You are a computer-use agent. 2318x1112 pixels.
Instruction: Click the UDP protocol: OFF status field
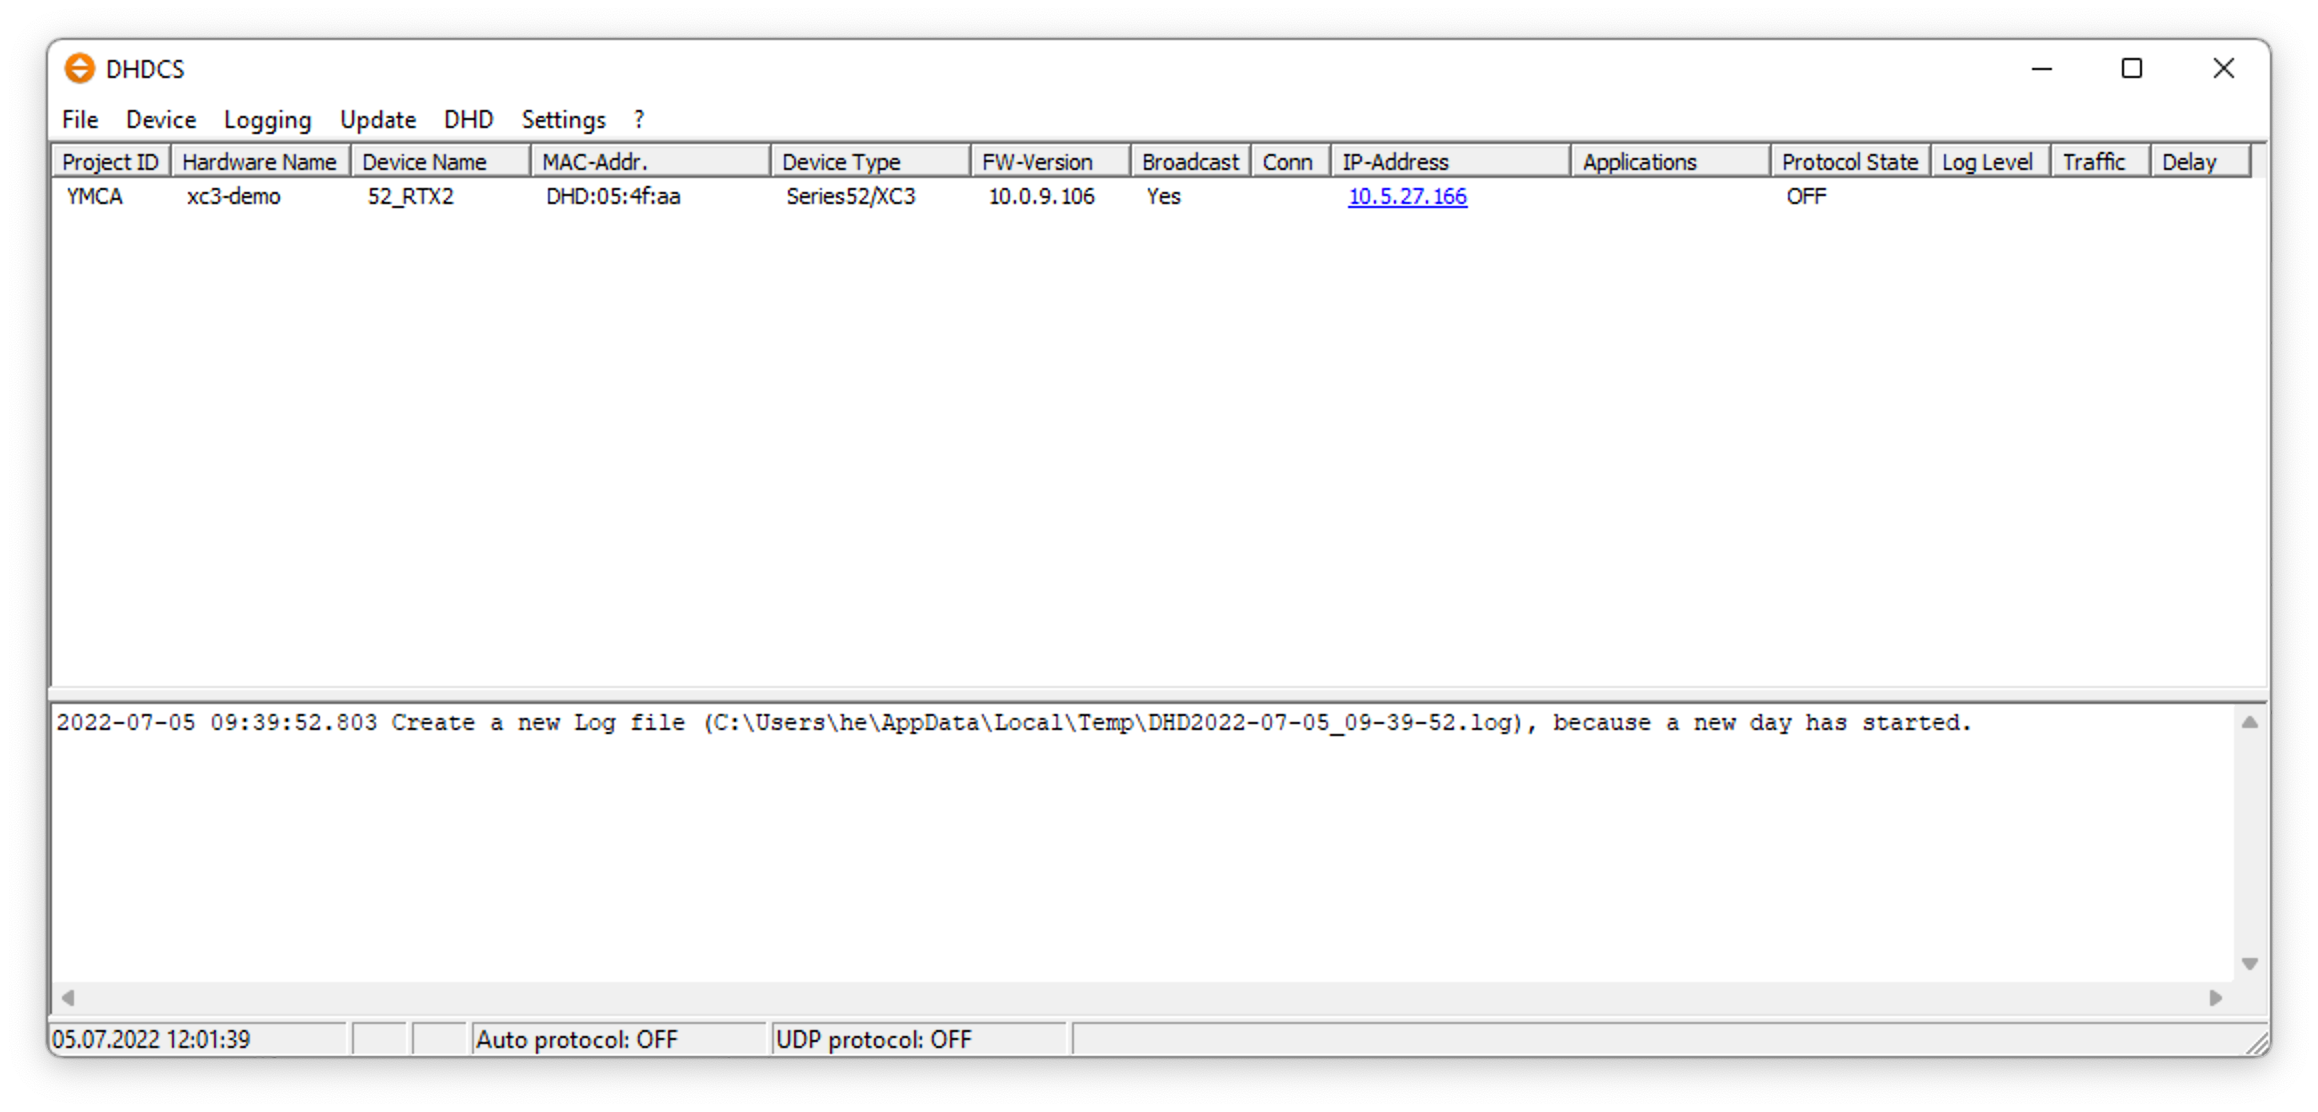919,1040
